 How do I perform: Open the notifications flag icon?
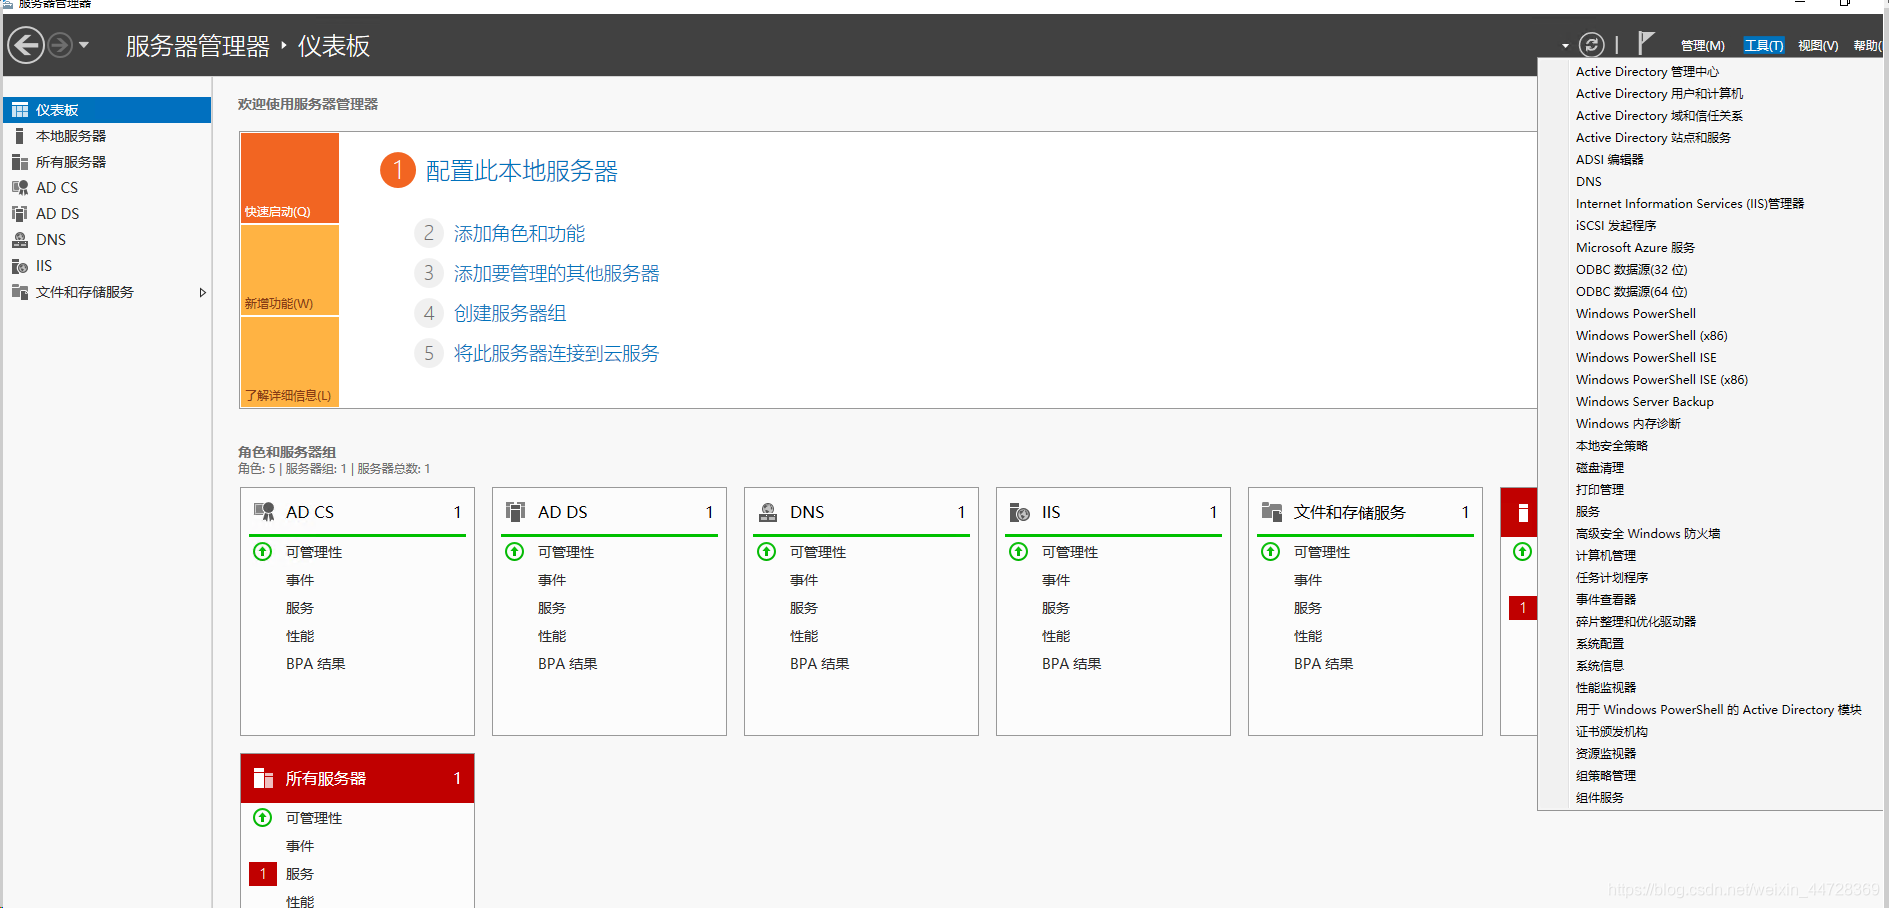click(1645, 43)
